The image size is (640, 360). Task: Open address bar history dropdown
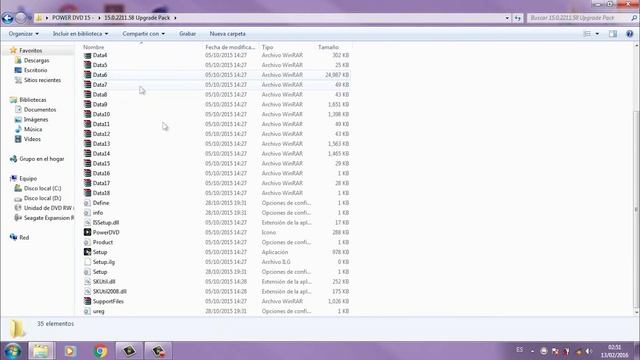(507, 18)
